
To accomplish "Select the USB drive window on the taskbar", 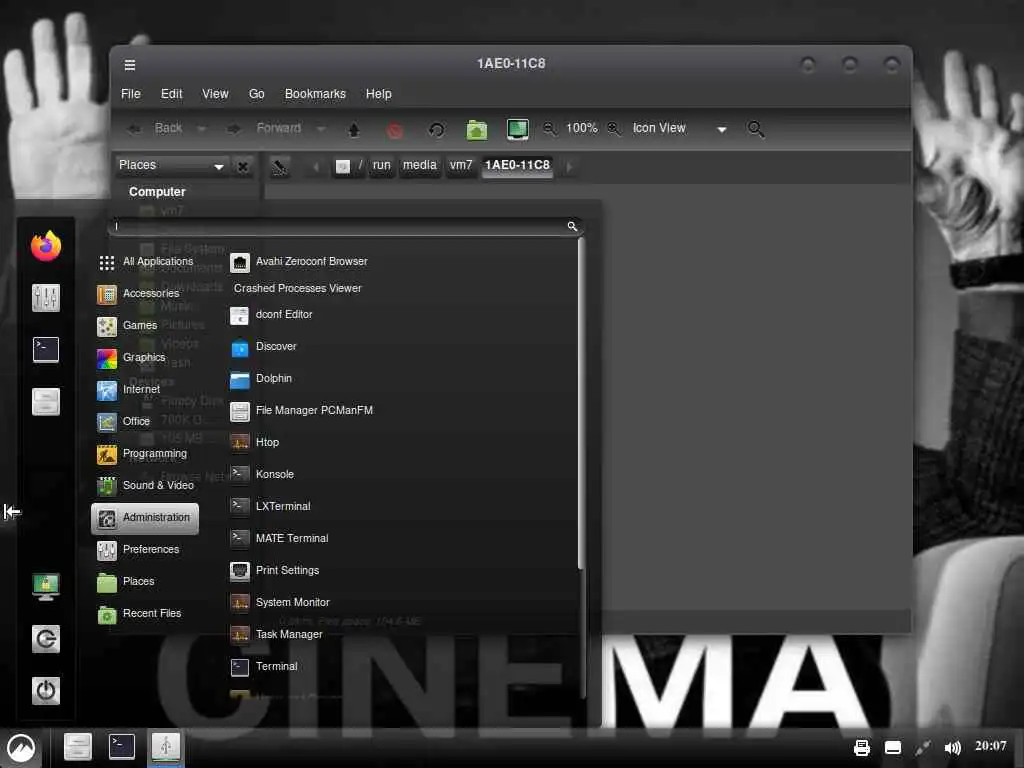I will 165,747.
